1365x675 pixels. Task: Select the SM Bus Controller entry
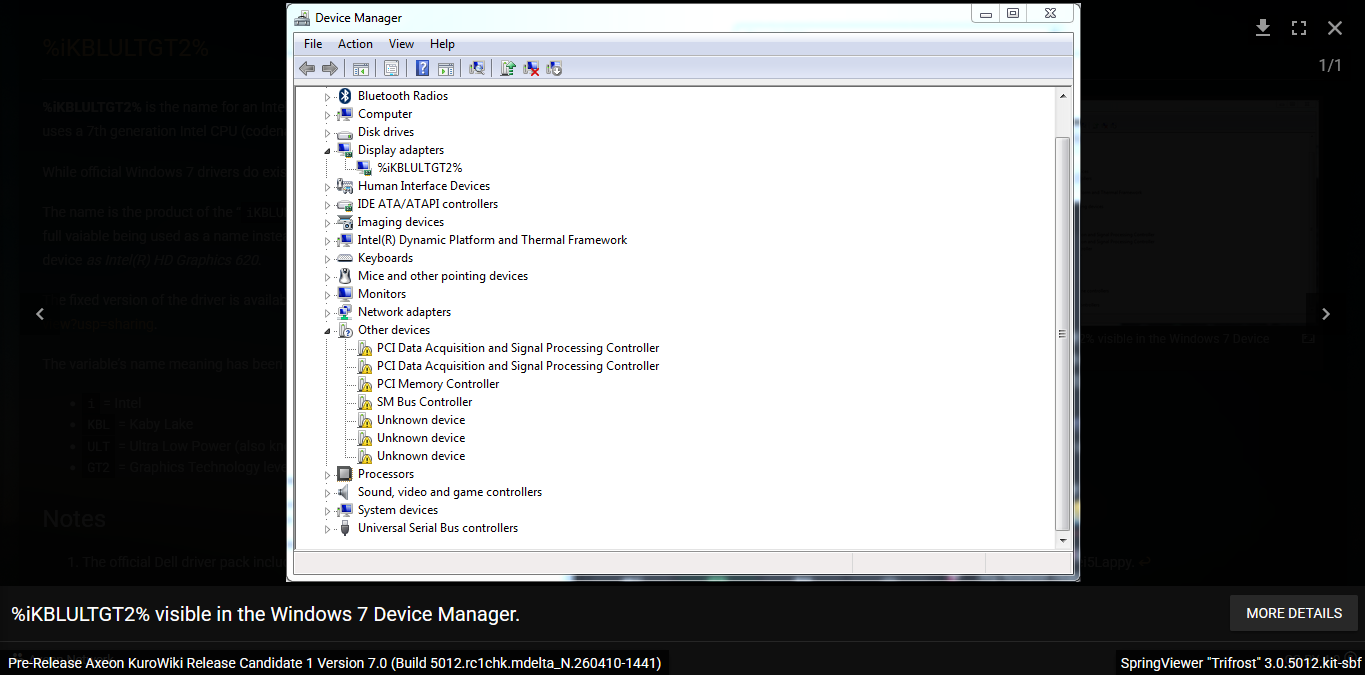click(424, 402)
